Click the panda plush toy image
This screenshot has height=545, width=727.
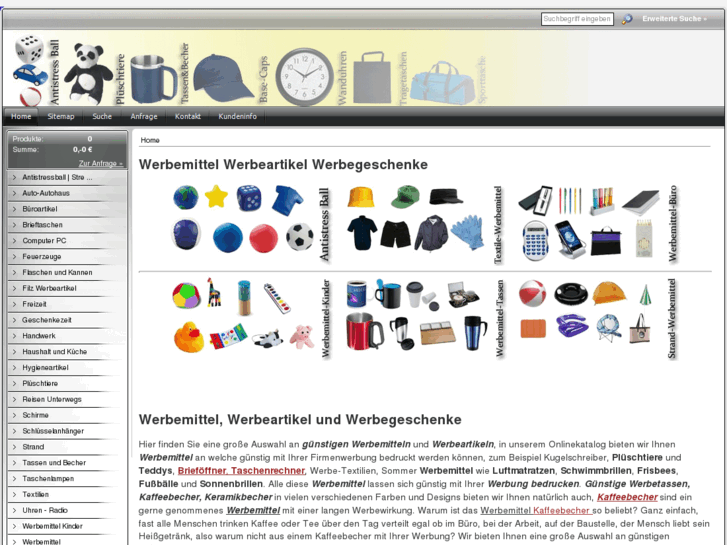[x=88, y=73]
